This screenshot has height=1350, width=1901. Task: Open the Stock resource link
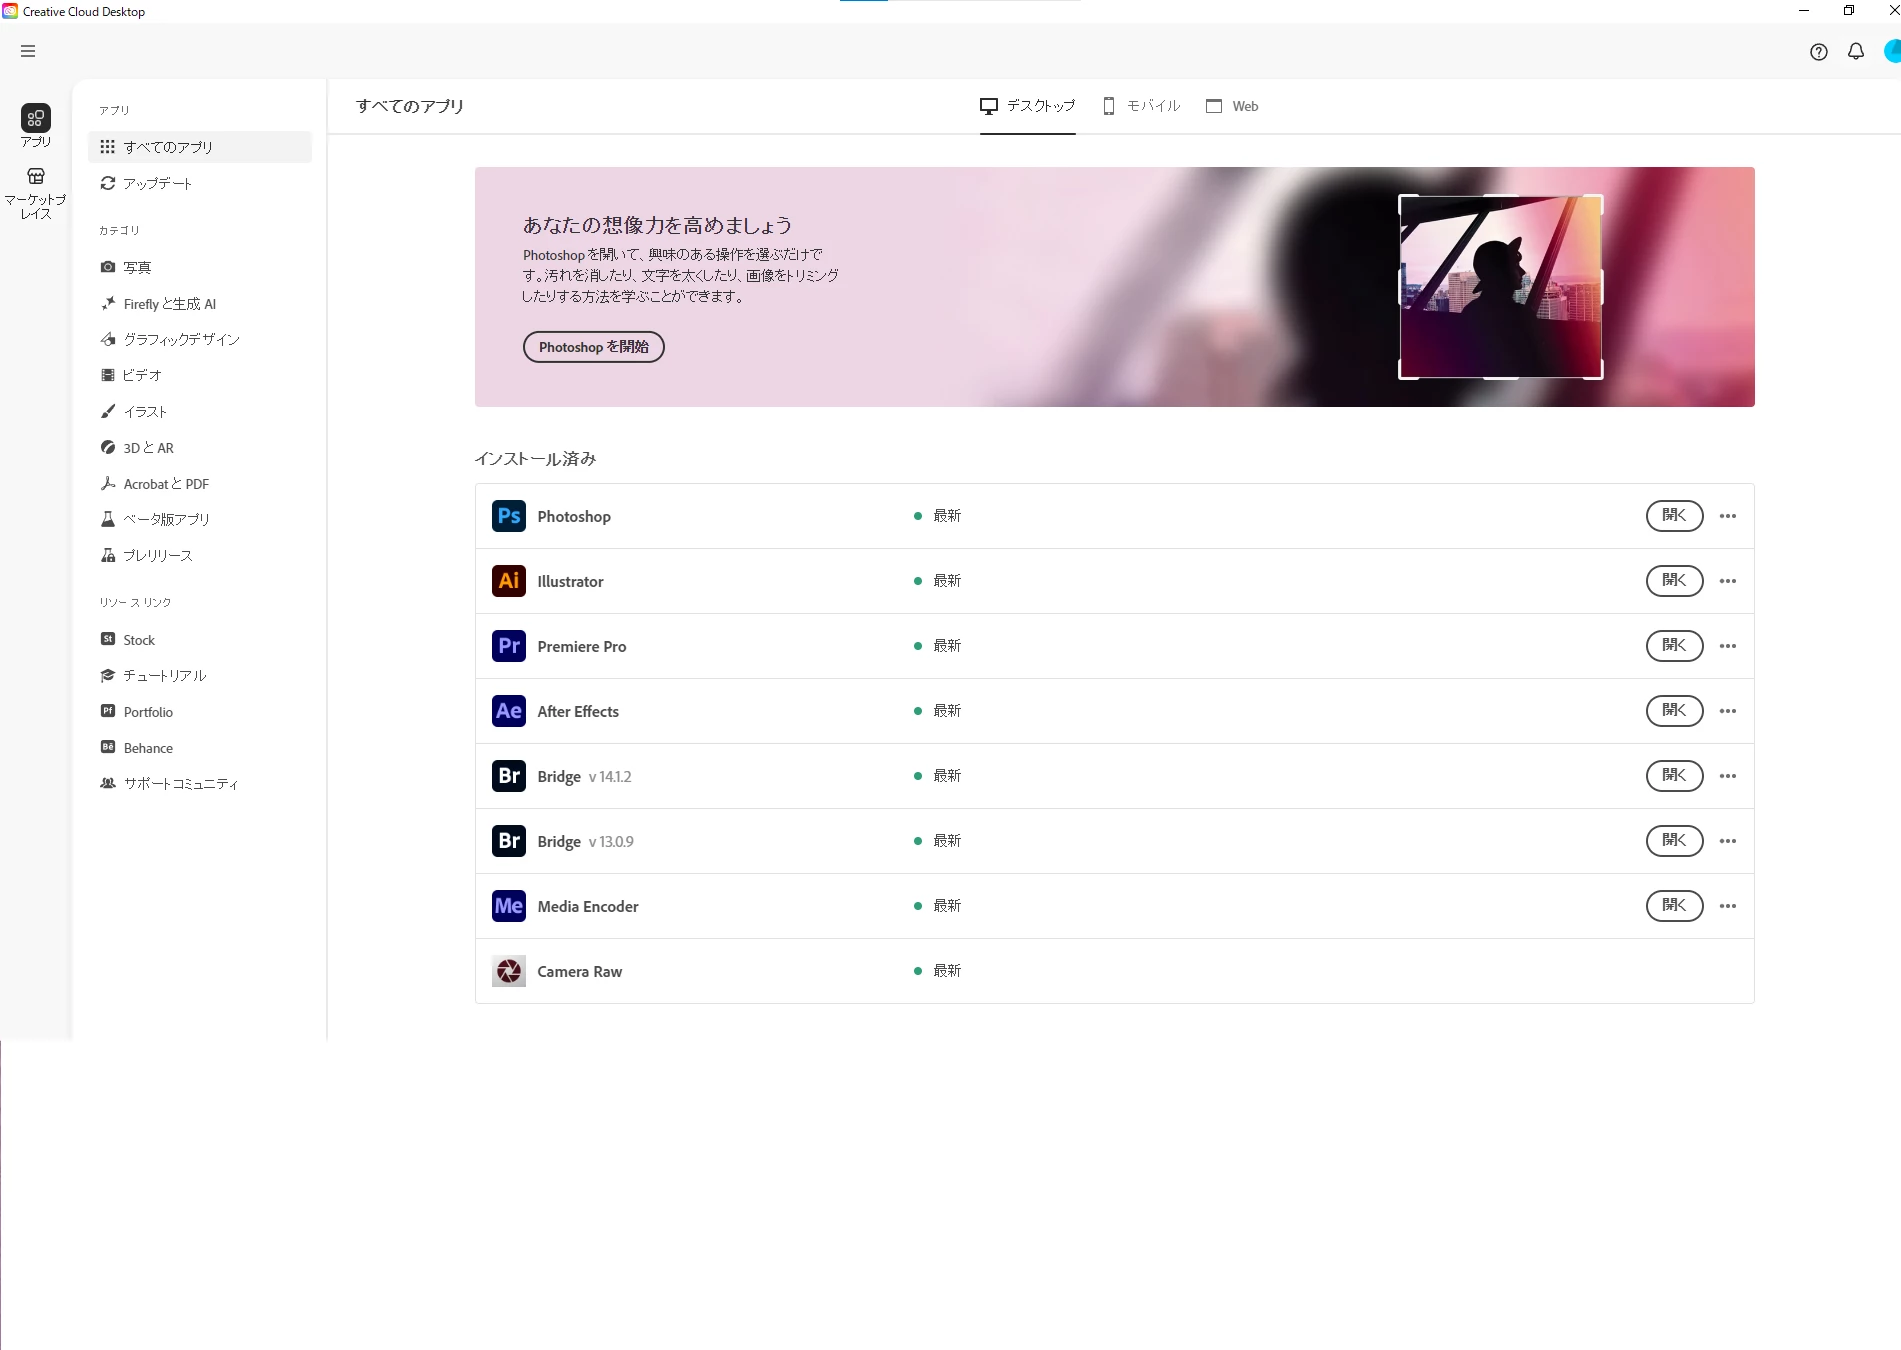click(200, 640)
